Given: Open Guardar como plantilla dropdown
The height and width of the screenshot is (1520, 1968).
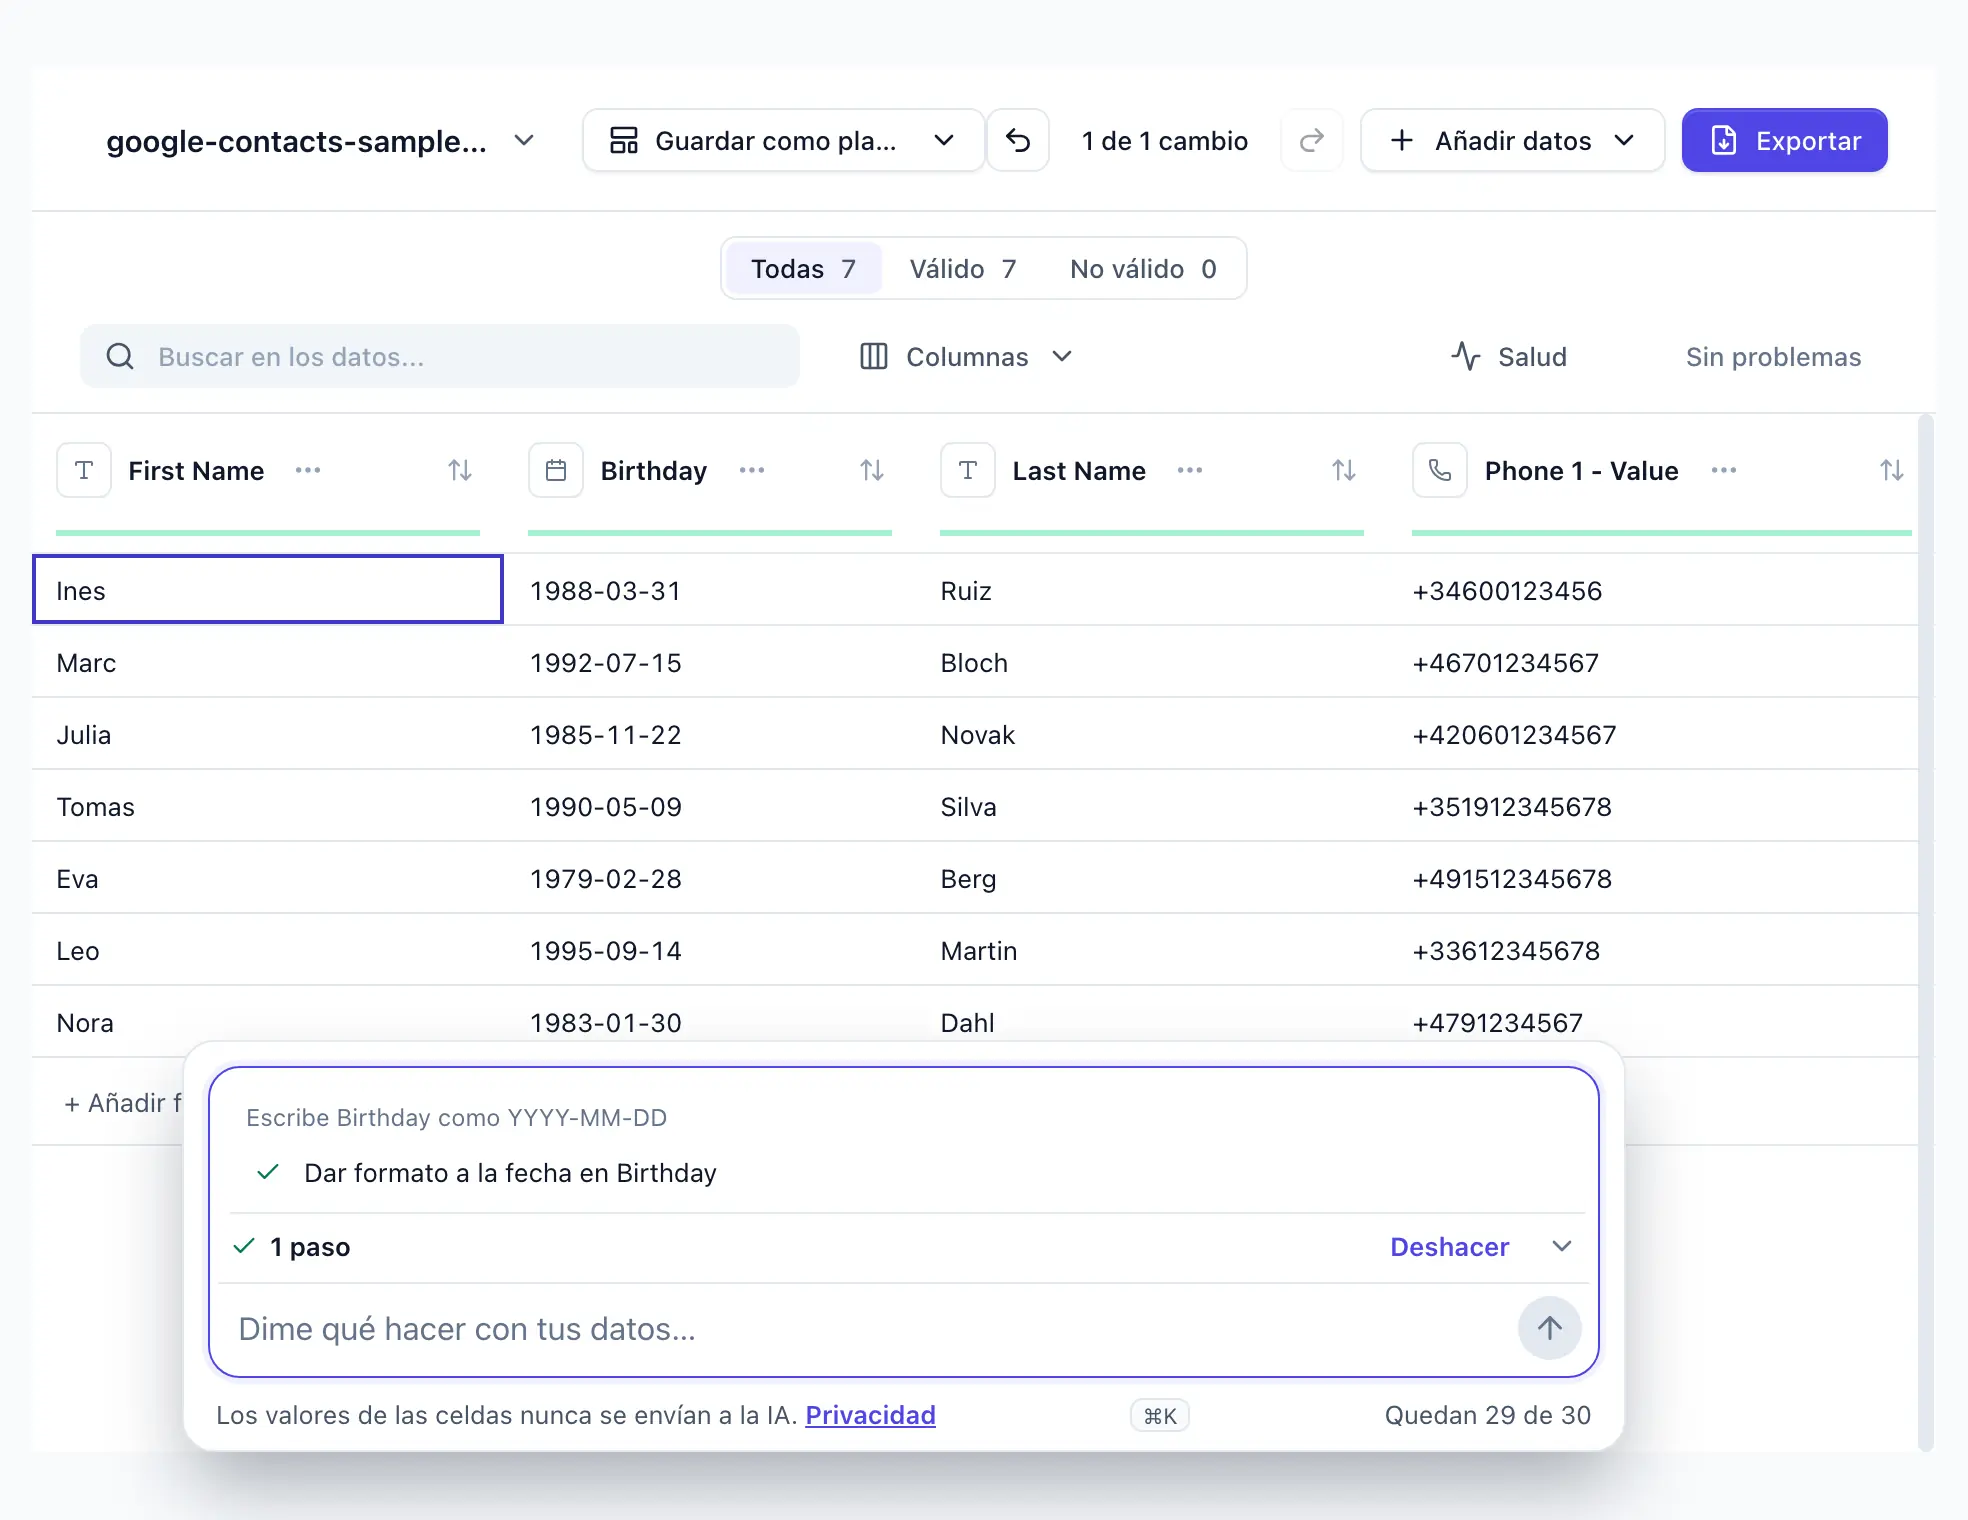Looking at the screenshot, I should tap(784, 140).
